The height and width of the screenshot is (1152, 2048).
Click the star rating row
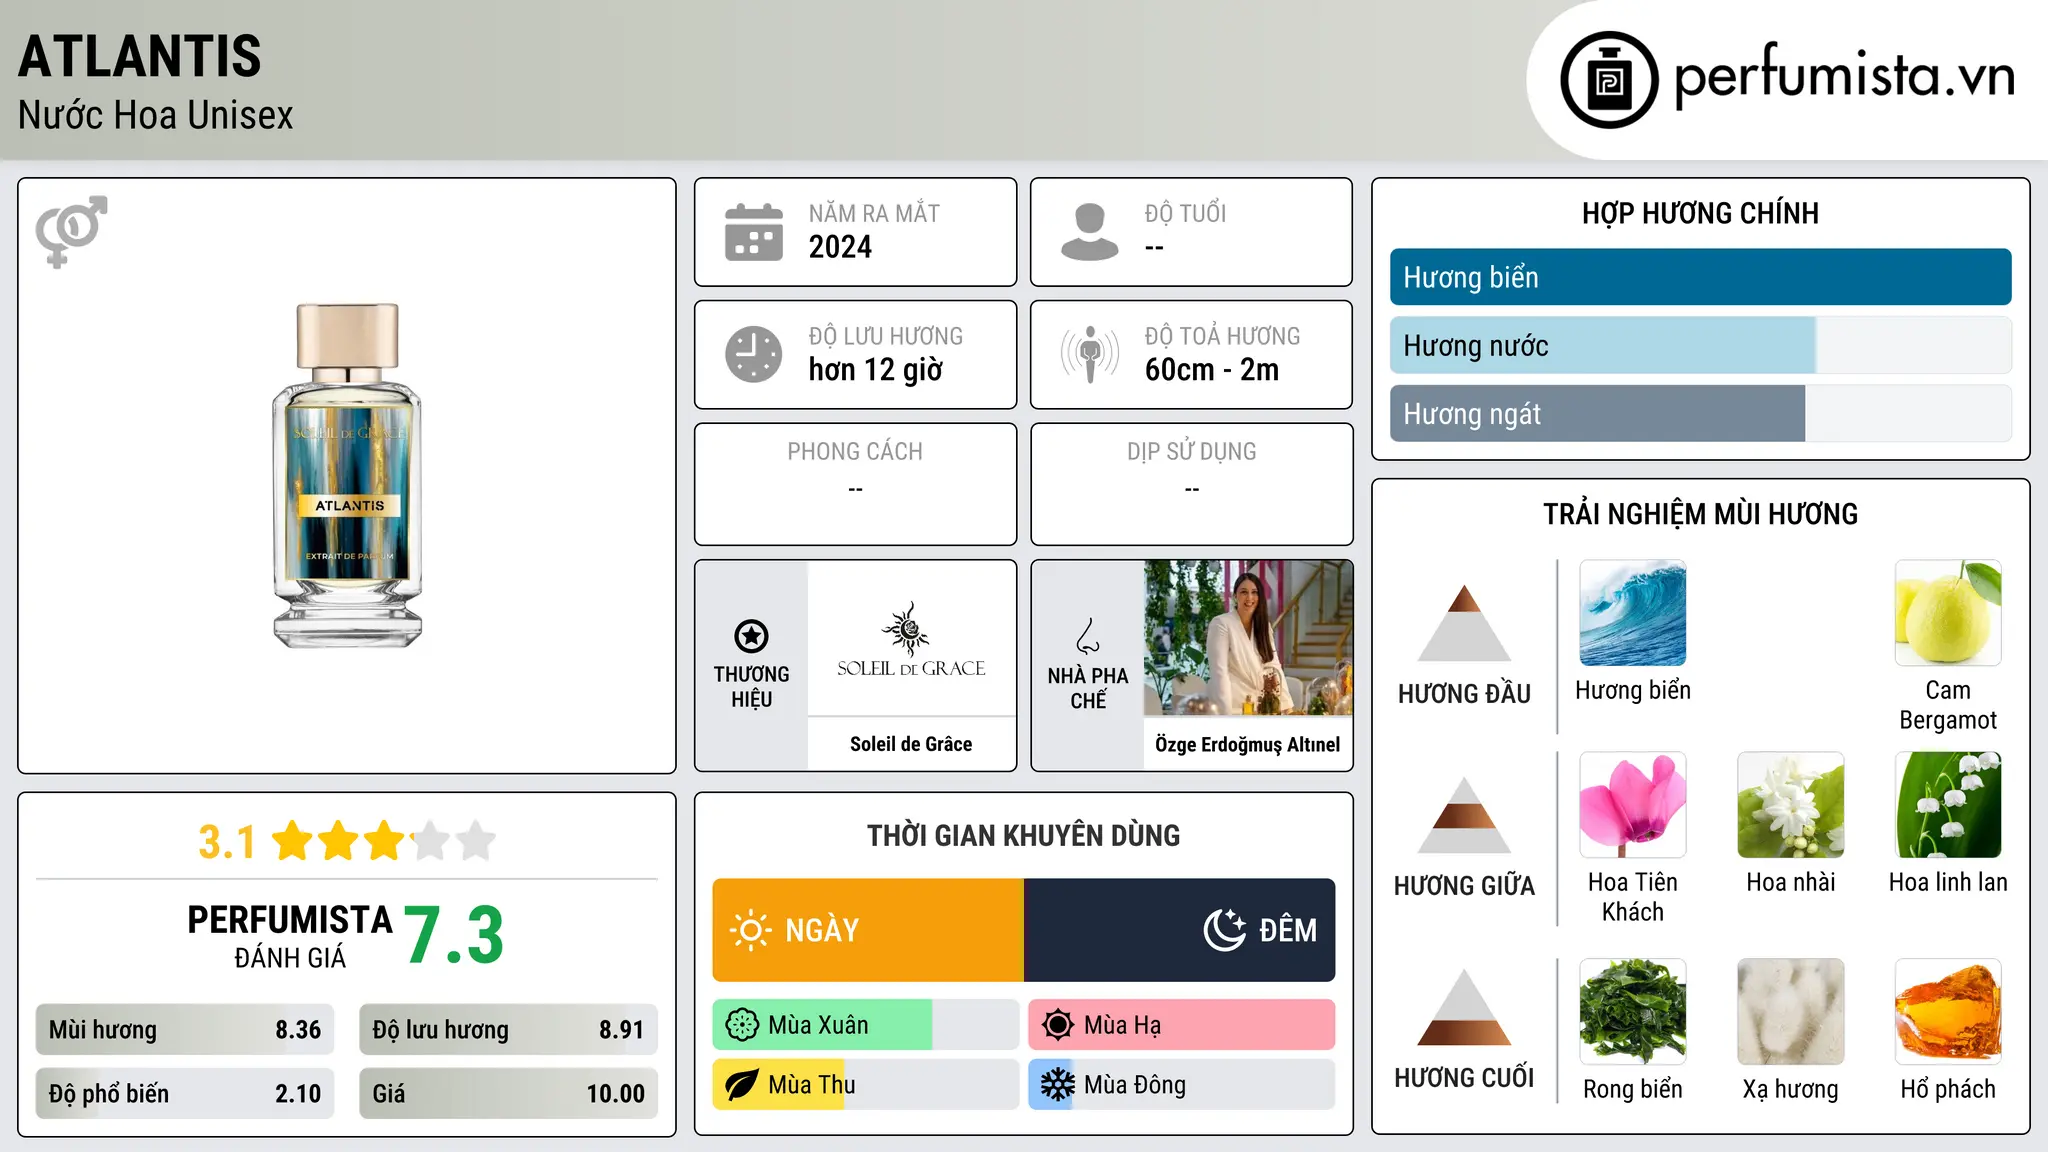coord(384,841)
